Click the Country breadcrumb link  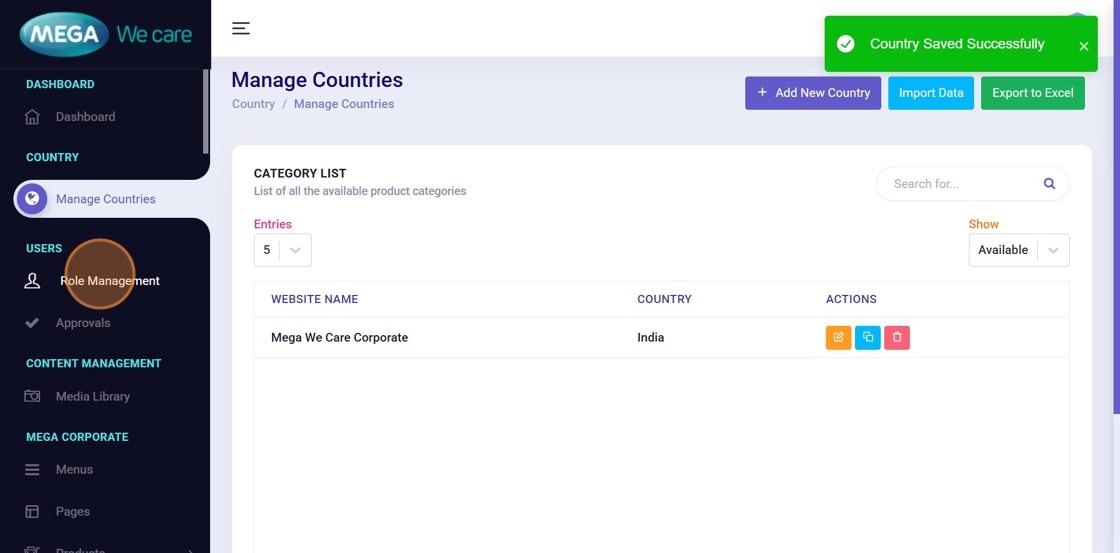coord(253,104)
